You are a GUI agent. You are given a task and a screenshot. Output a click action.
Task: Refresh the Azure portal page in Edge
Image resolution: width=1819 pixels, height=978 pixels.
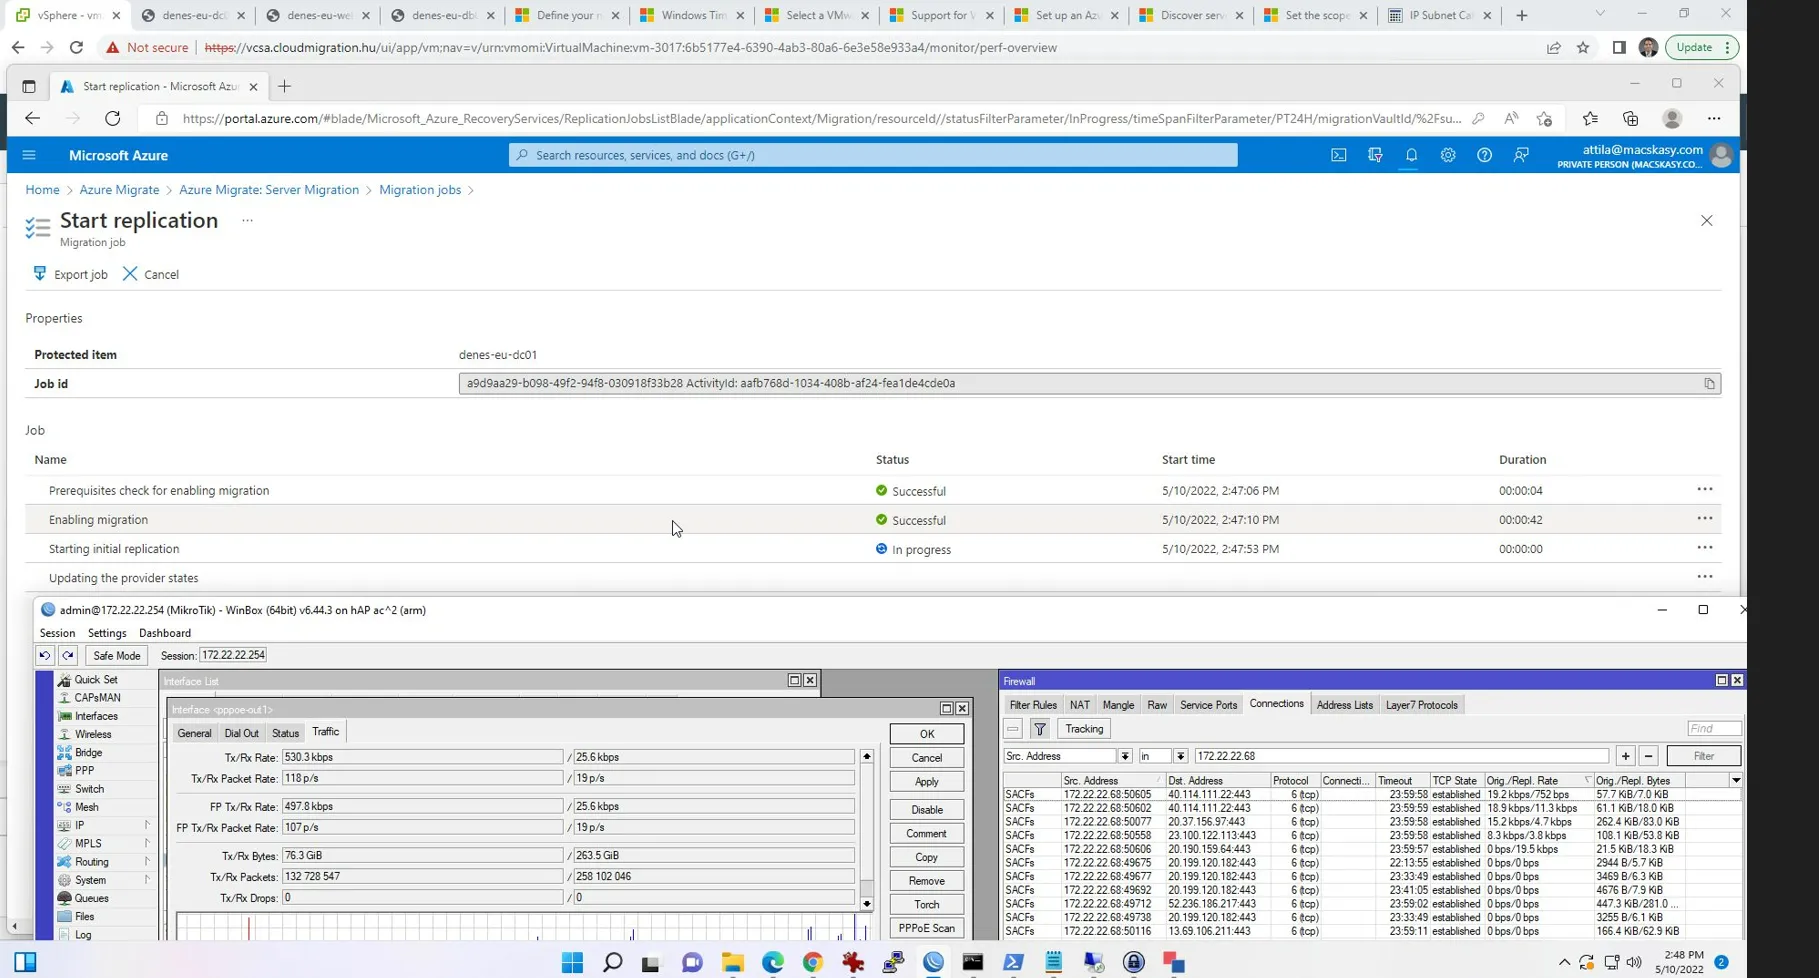click(113, 119)
